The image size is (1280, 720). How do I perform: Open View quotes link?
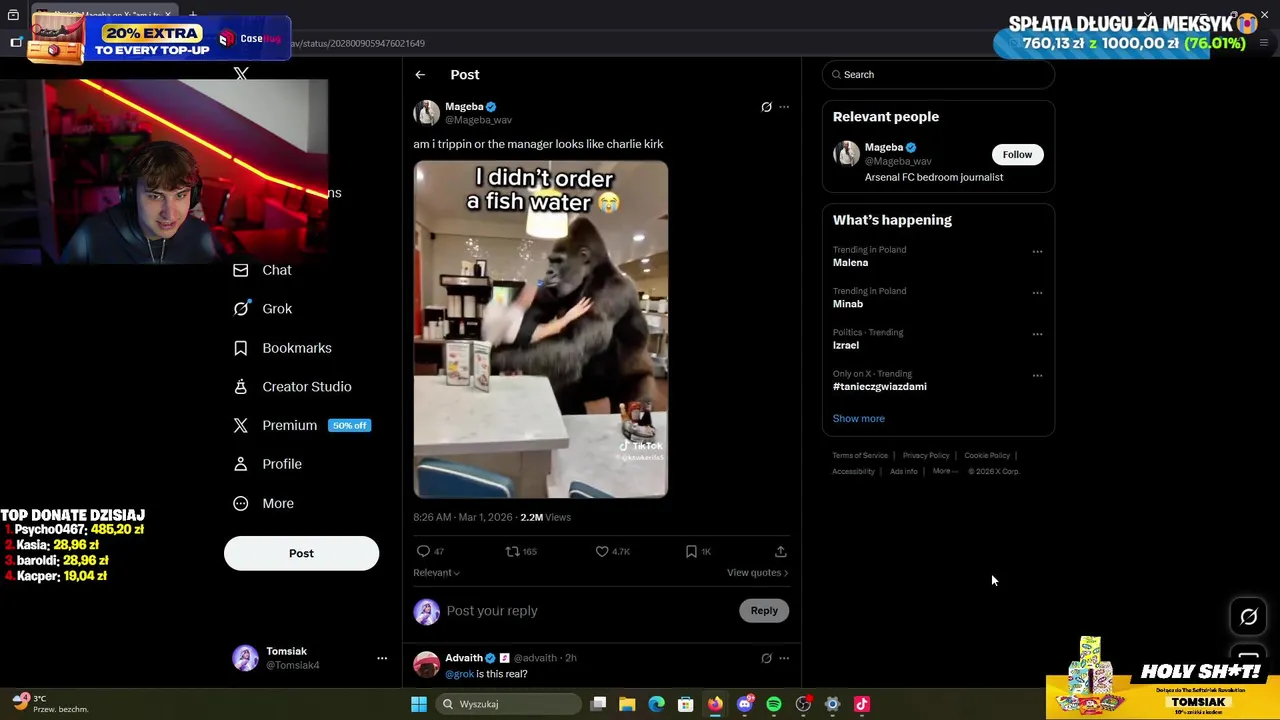point(757,573)
